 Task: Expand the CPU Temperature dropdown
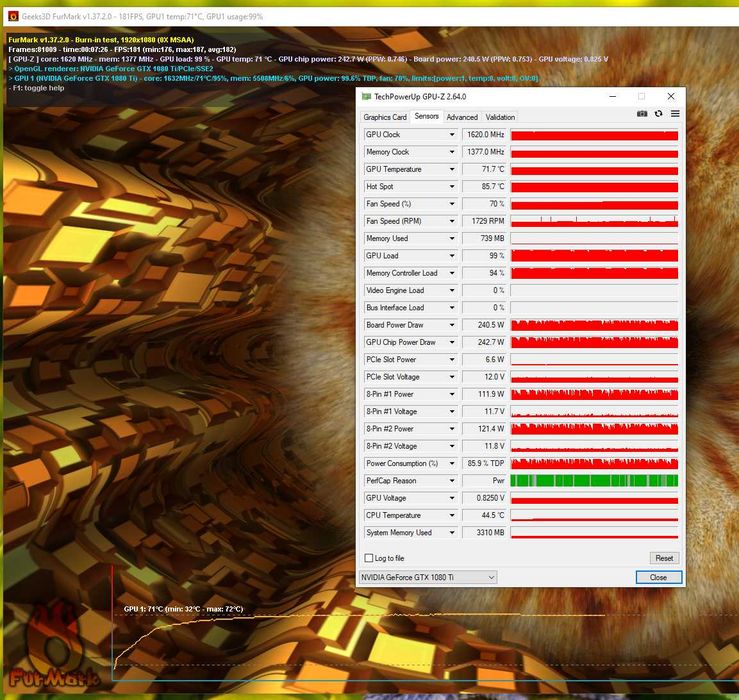coord(452,515)
